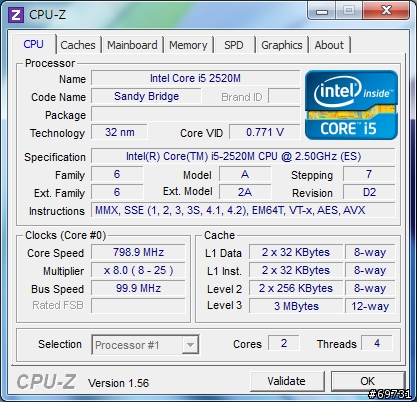Go to the SPD tab
Image resolution: width=417 pixels, height=402 pixels.
coord(234,45)
